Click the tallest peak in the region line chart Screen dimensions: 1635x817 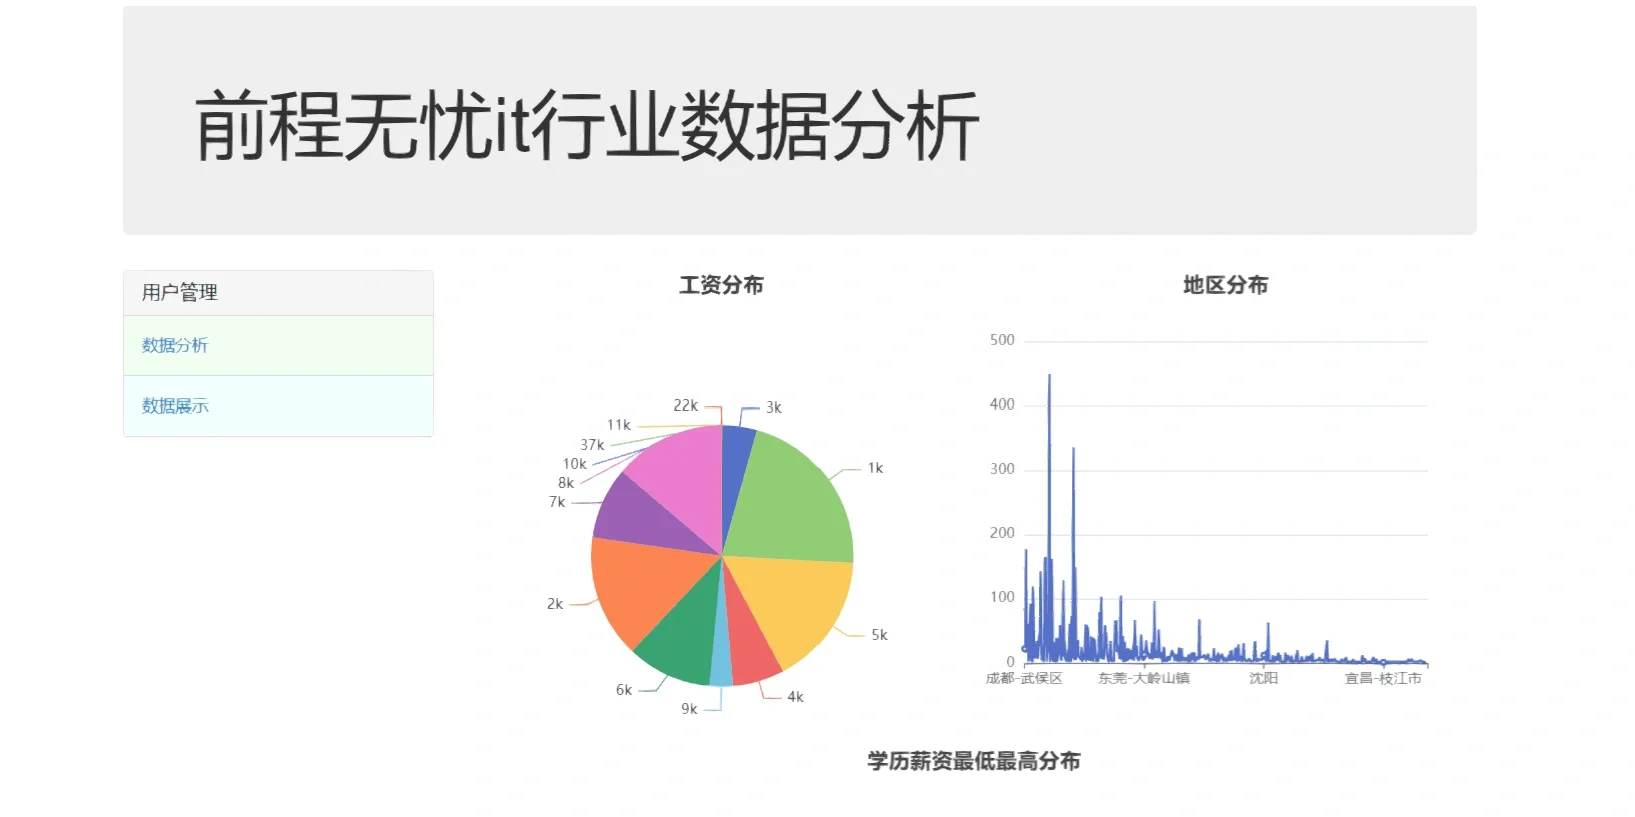(1049, 376)
